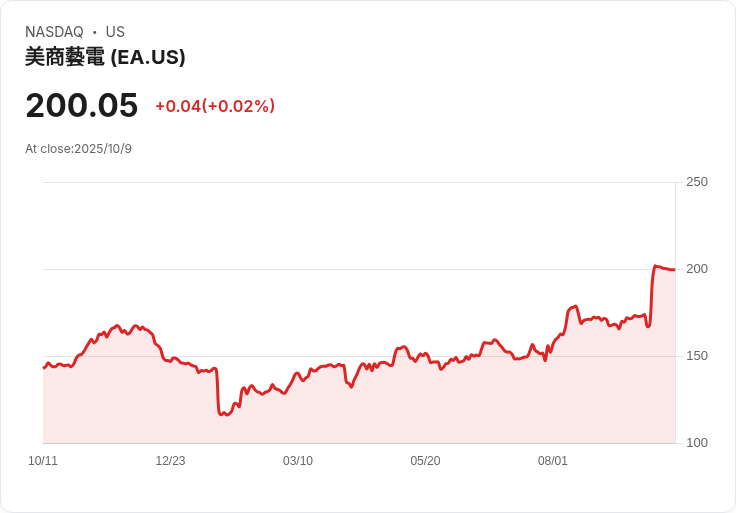Select the 150 y-axis price label
Screen dimensions: 736x513
pos(697,356)
